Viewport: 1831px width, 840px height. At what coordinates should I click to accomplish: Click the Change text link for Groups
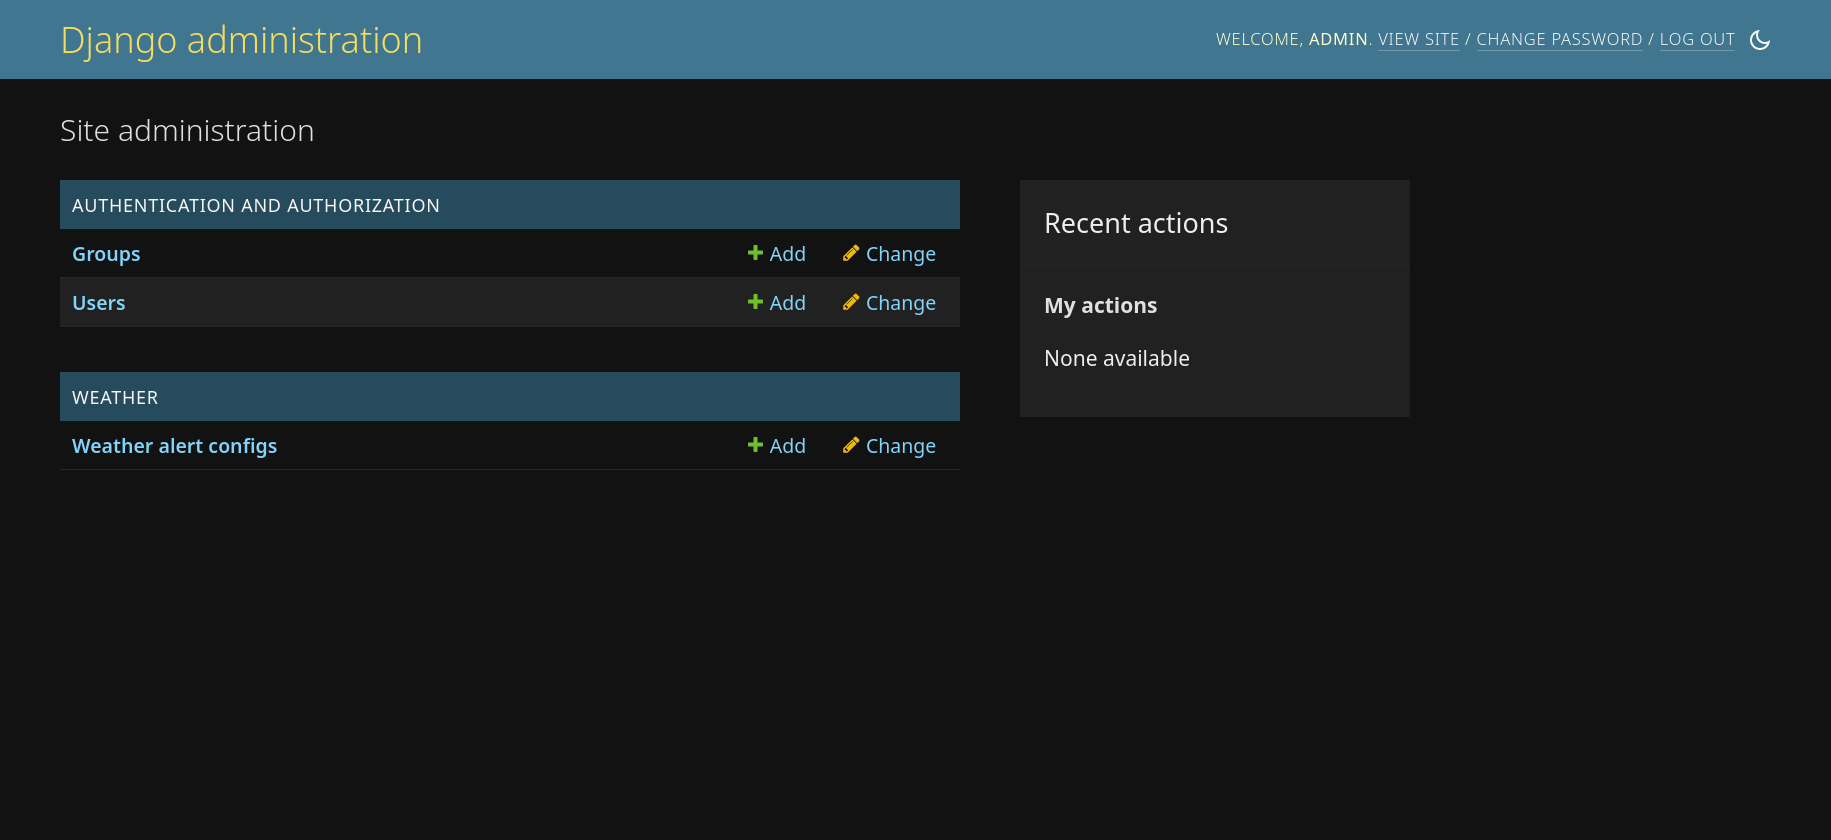901,254
